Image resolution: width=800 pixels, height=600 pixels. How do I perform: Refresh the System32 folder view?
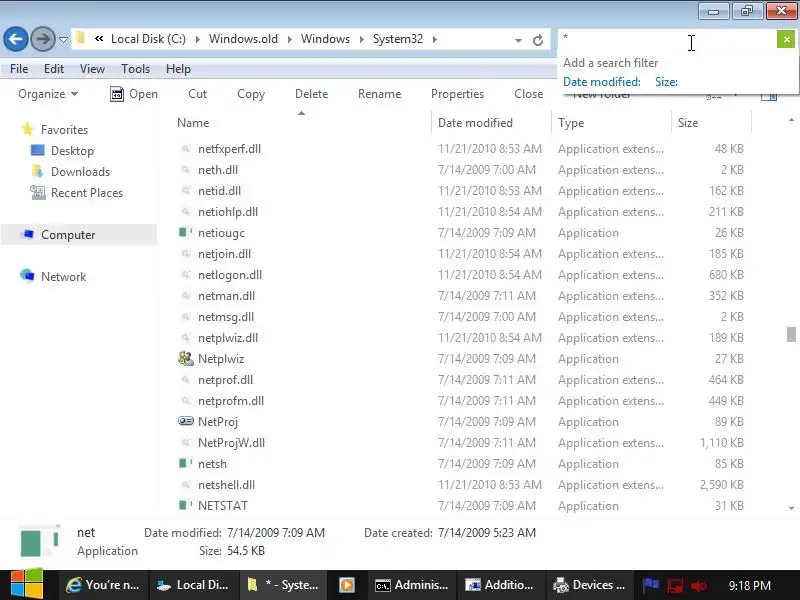point(538,40)
